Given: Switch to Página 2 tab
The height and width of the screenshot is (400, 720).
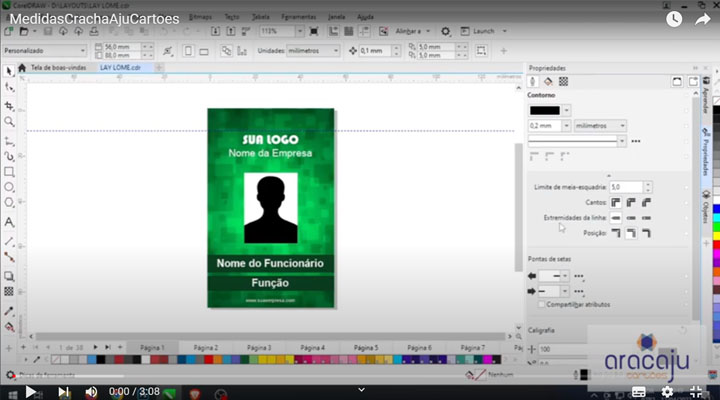Looking at the screenshot, I should [x=205, y=348].
